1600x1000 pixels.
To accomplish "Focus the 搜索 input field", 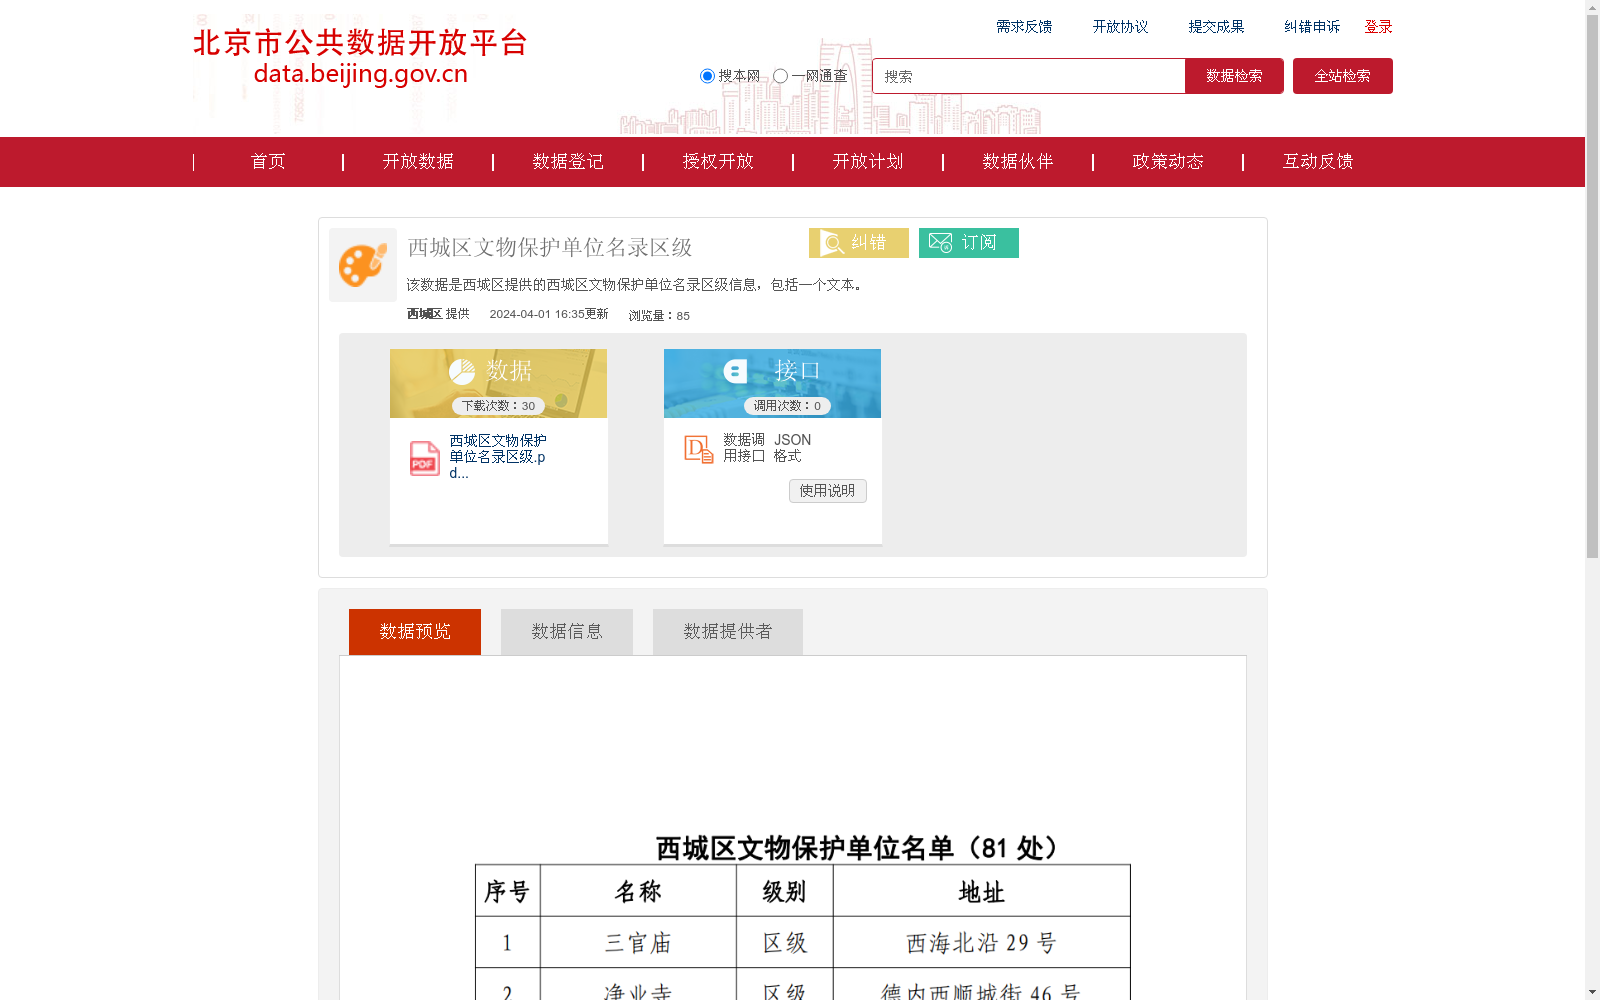I will [x=1029, y=76].
